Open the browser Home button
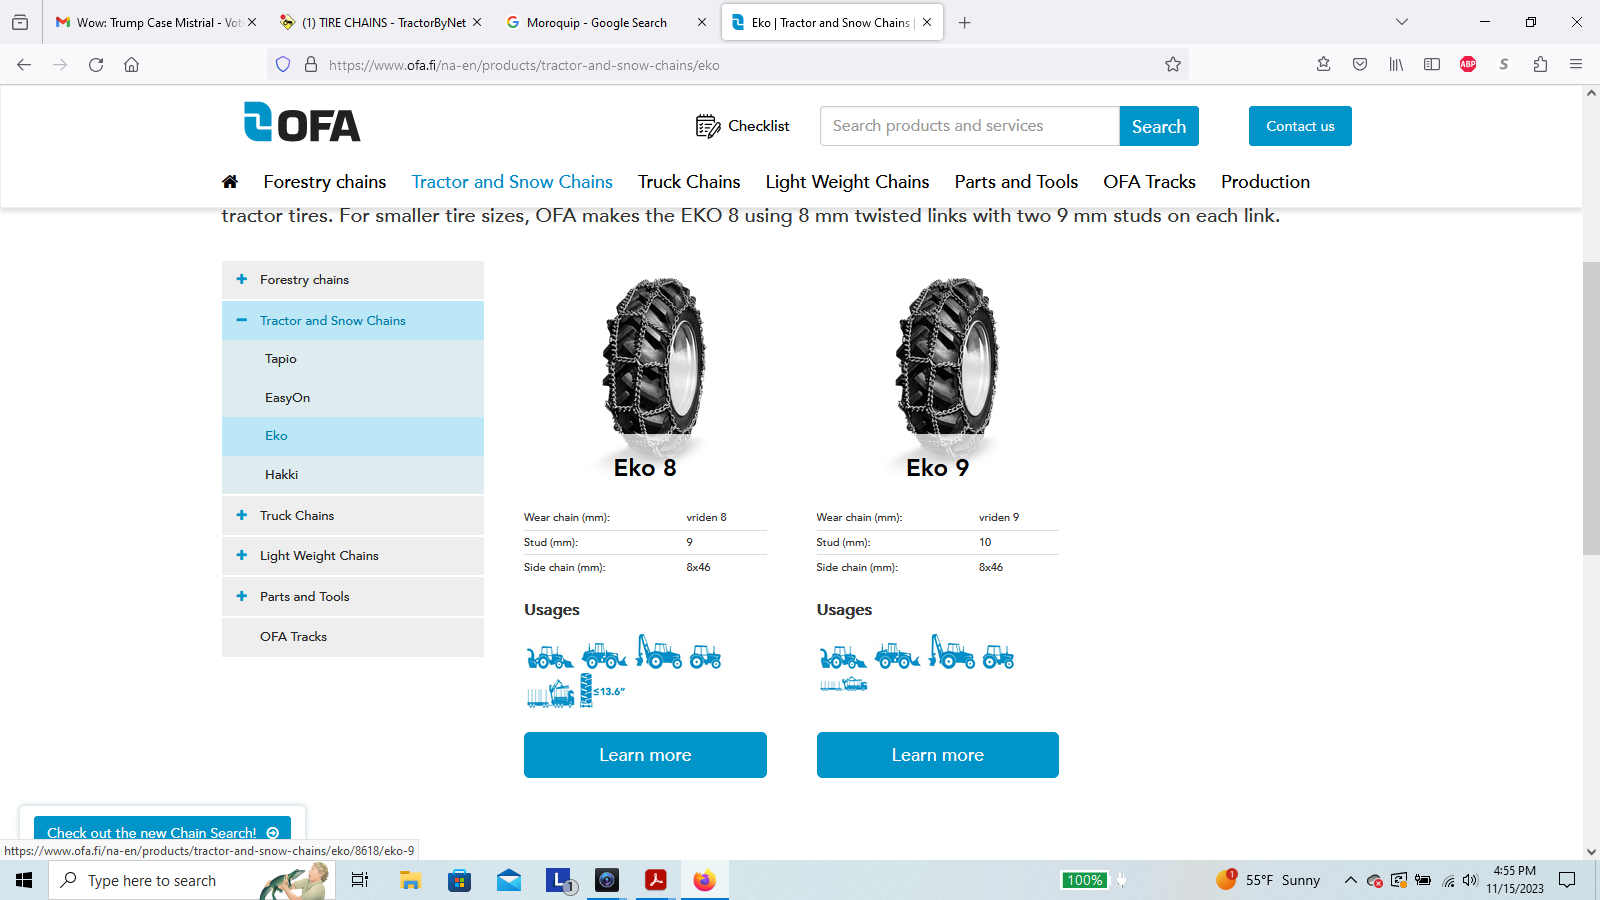Viewport: 1600px width, 900px height. 131,65
